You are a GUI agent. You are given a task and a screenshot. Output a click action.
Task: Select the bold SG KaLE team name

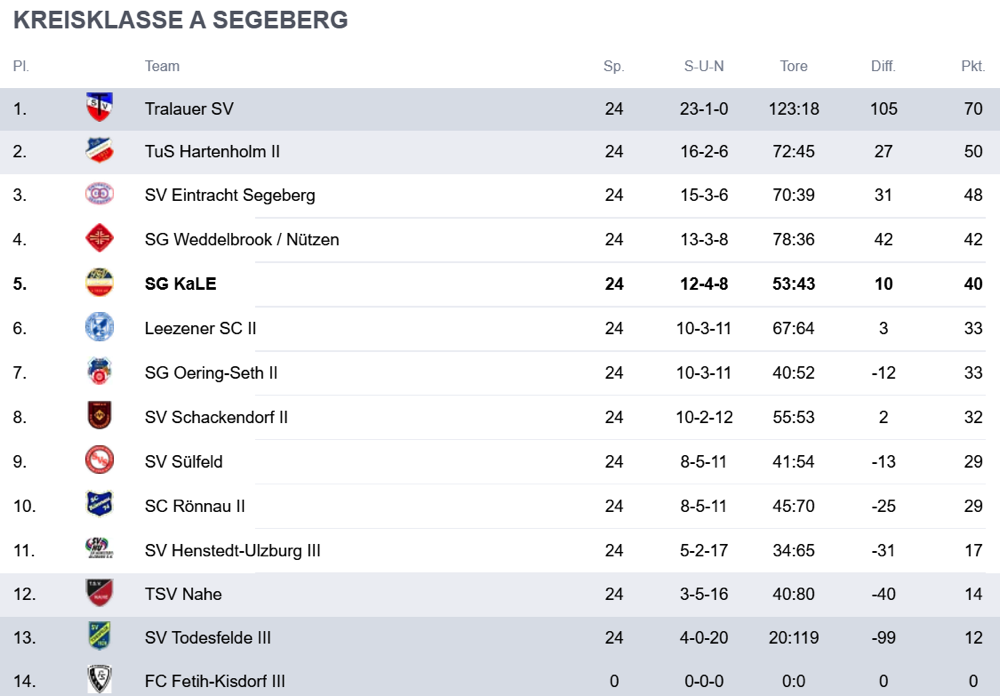click(180, 284)
